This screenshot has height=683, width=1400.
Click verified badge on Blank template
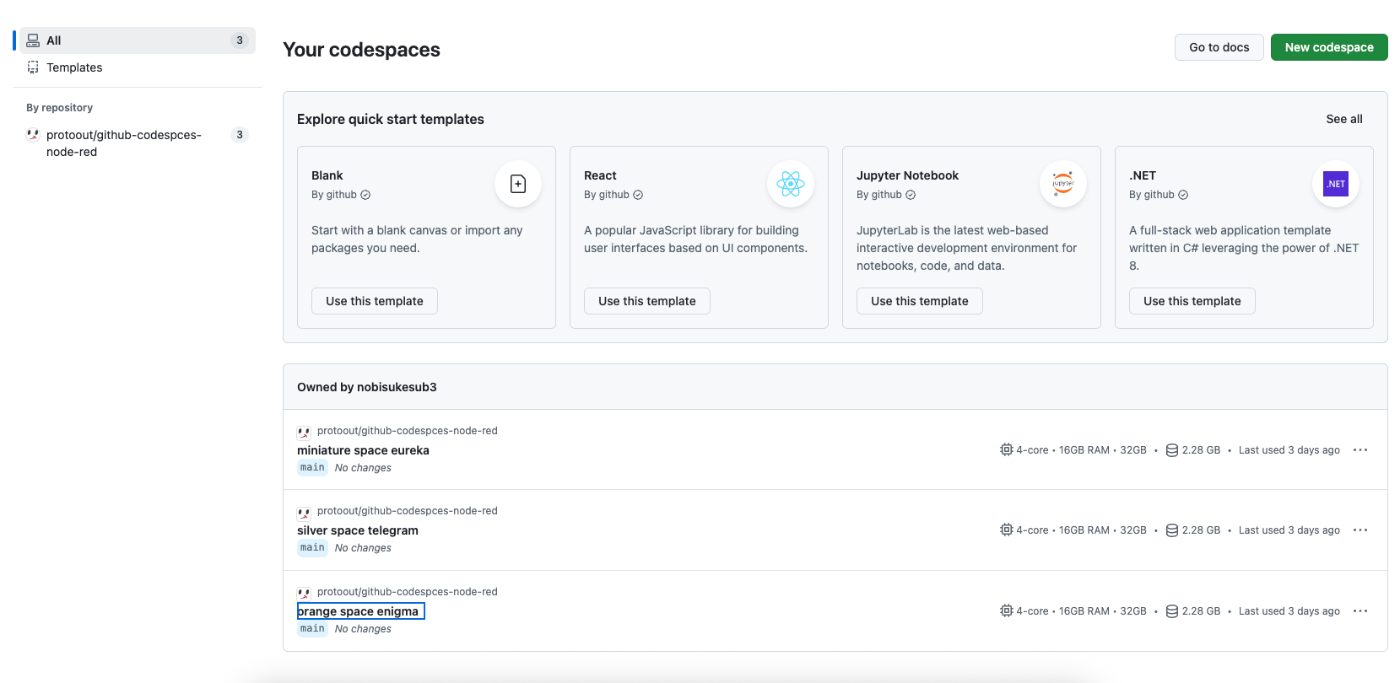366,195
